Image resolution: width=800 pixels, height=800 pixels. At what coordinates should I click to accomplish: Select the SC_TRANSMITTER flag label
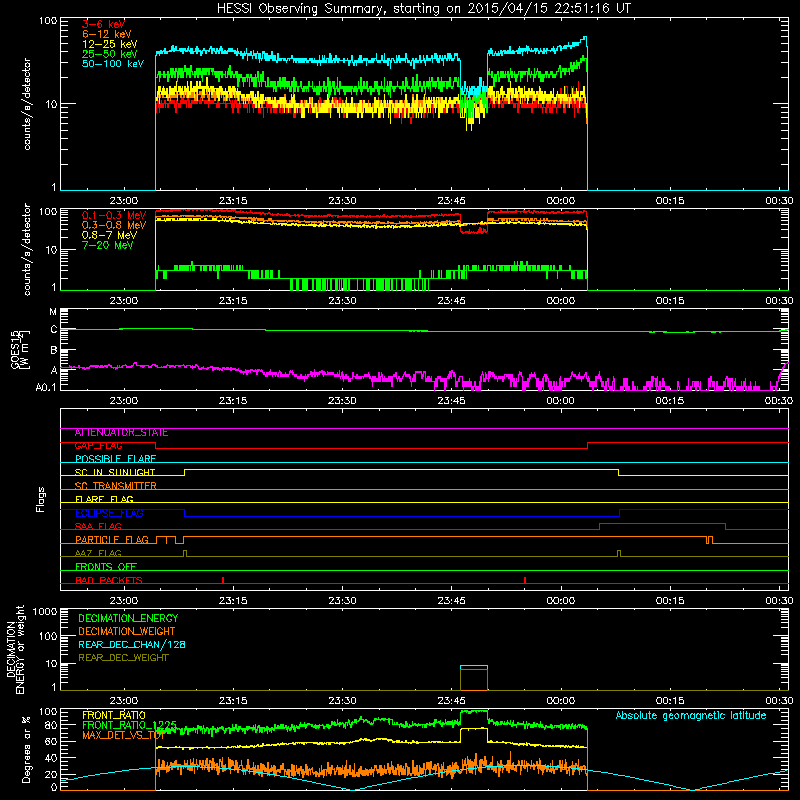coord(115,486)
